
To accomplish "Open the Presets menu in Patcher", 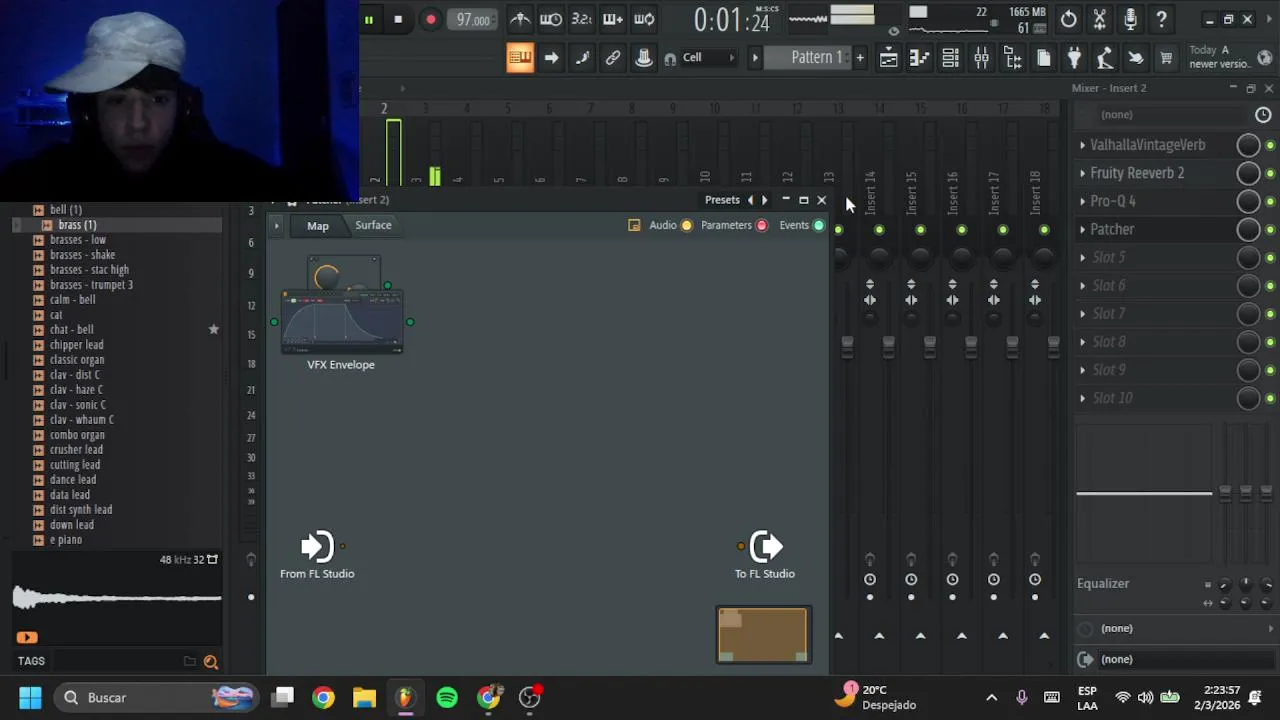I will (722, 200).
